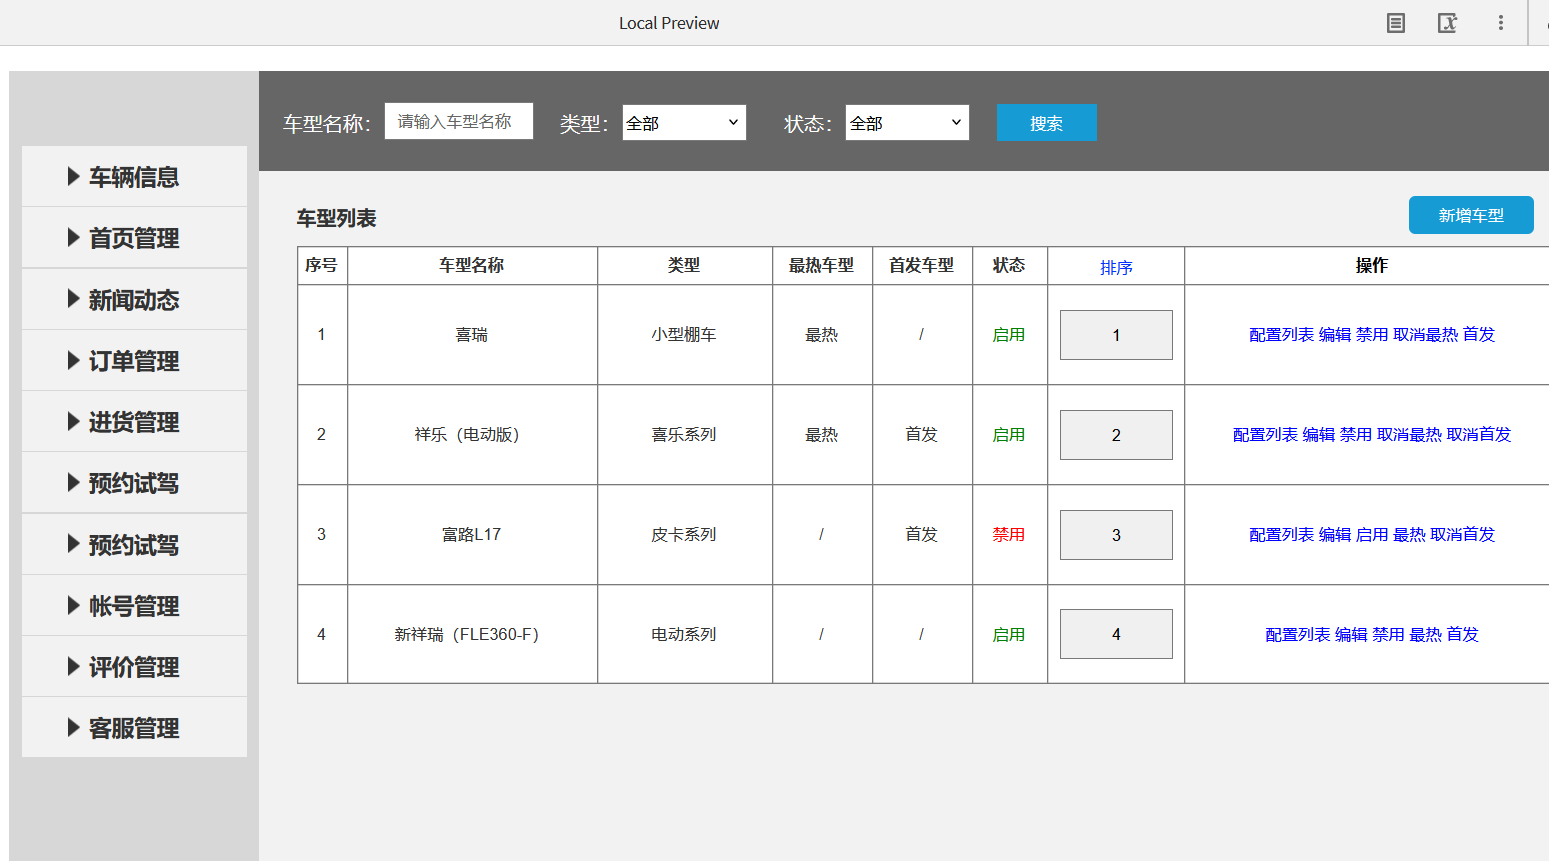Open 配置列表 for 新祥瑞（FLE360-F）

pyautogui.click(x=1298, y=635)
